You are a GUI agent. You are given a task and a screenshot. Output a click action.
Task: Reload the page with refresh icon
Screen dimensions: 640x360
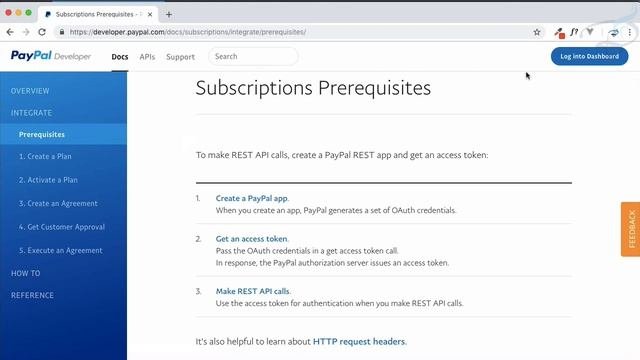42,32
